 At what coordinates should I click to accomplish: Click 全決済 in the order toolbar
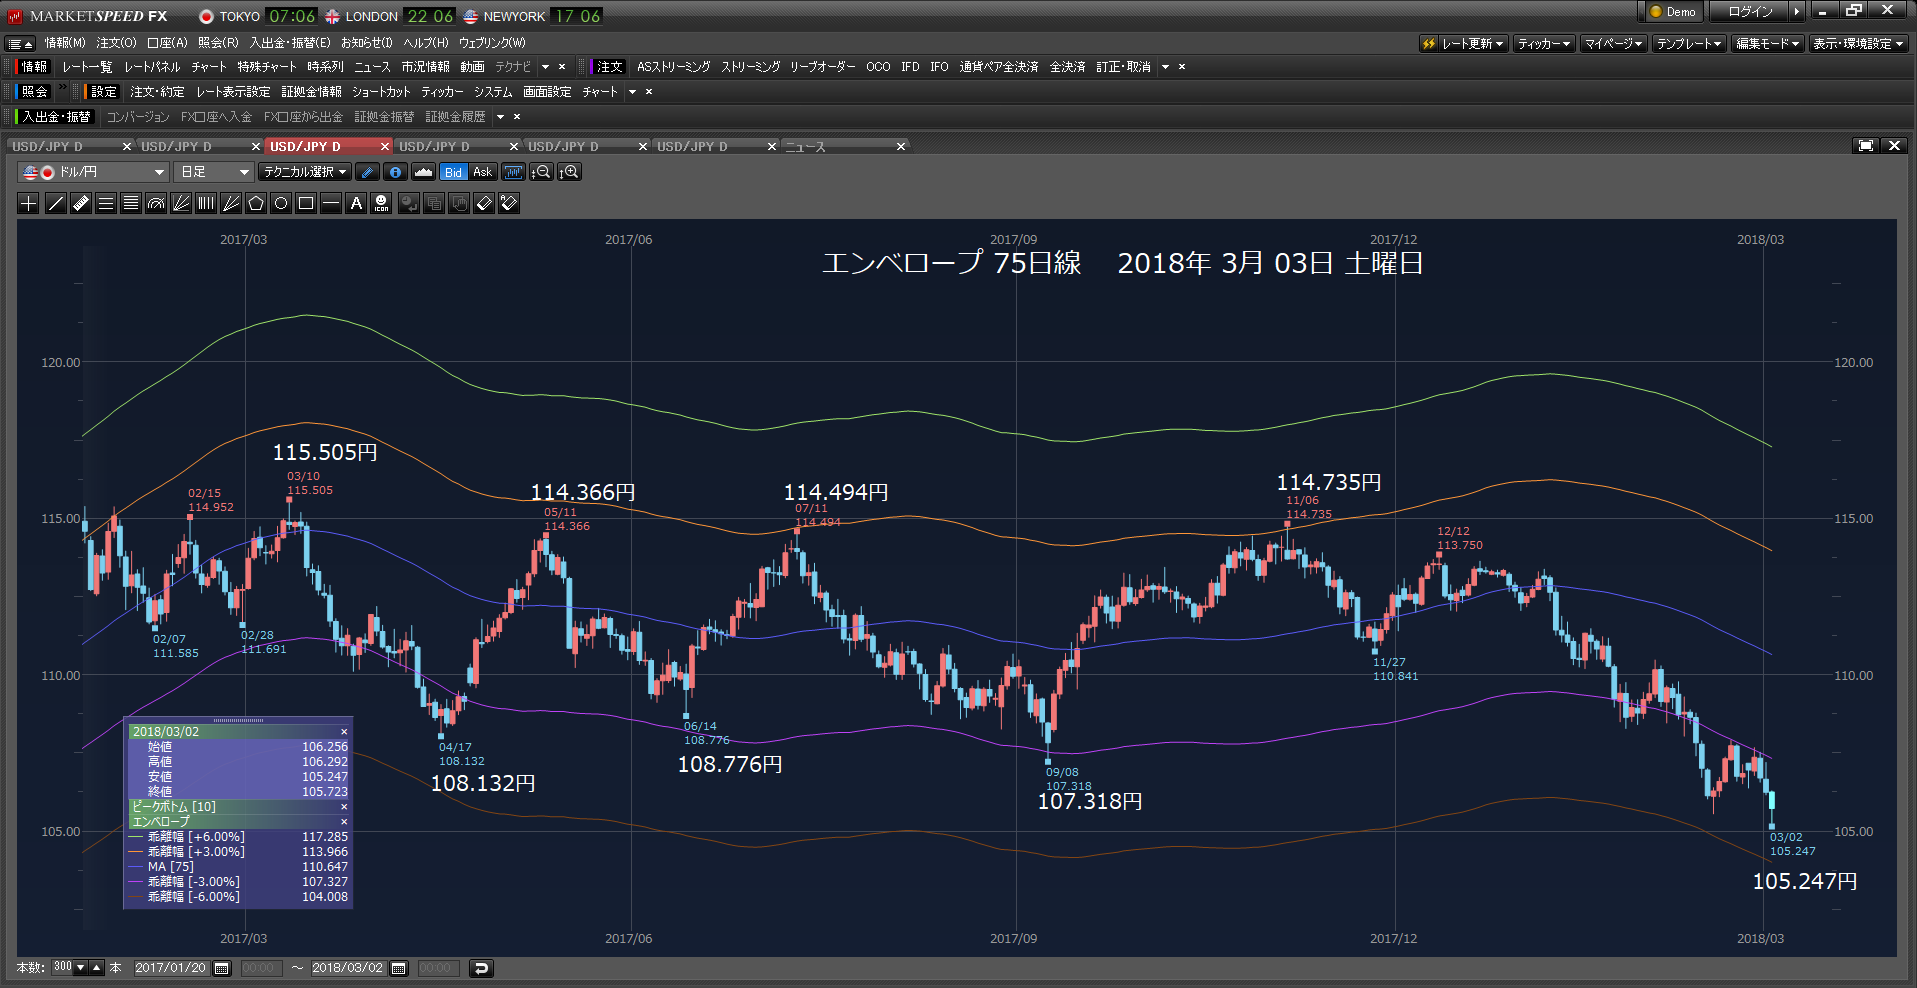pos(1067,67)
